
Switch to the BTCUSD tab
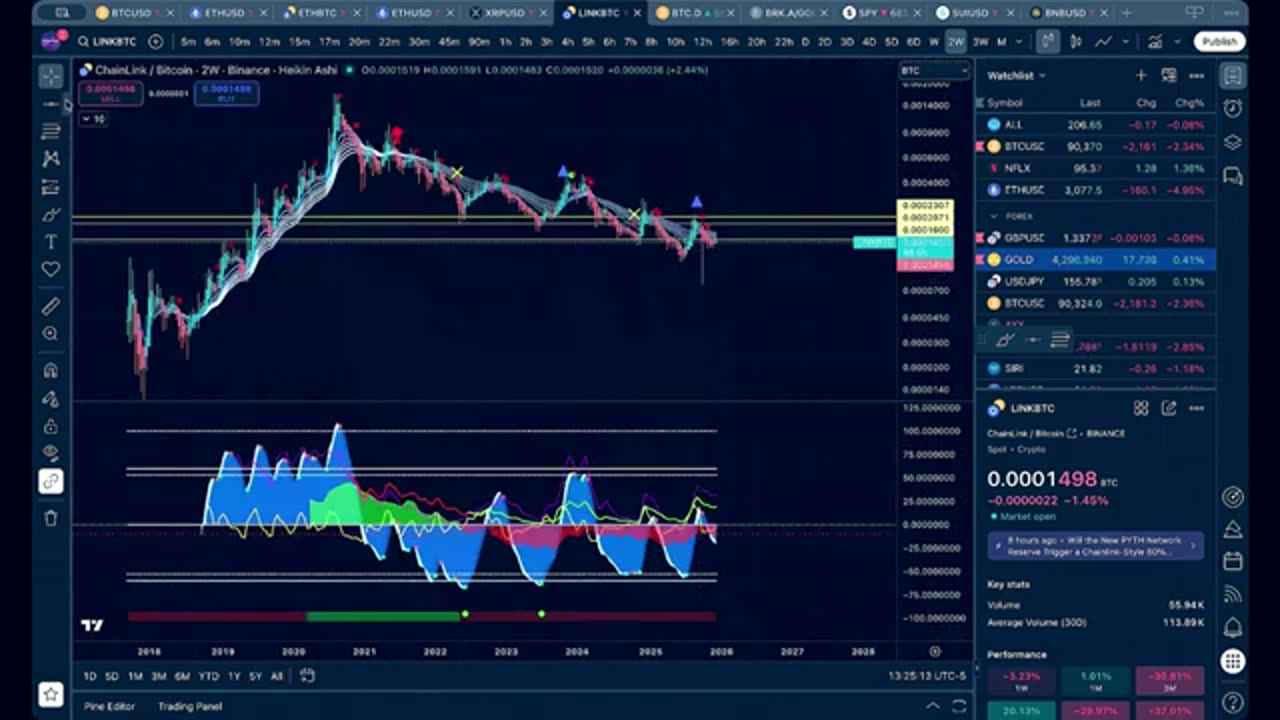point(132,13)
